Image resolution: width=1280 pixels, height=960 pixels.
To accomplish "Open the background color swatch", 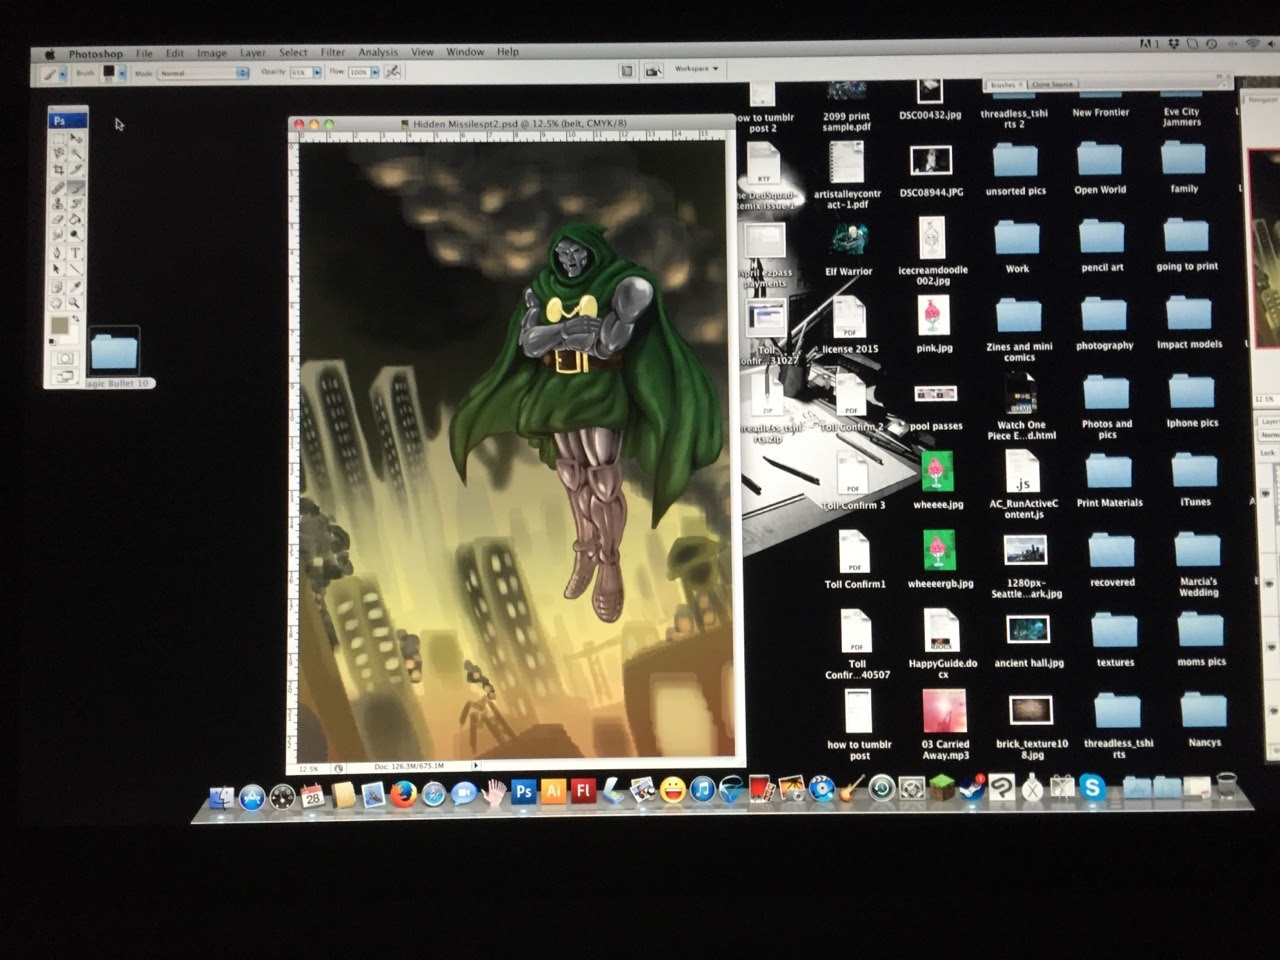I will [x=72, y=340].
